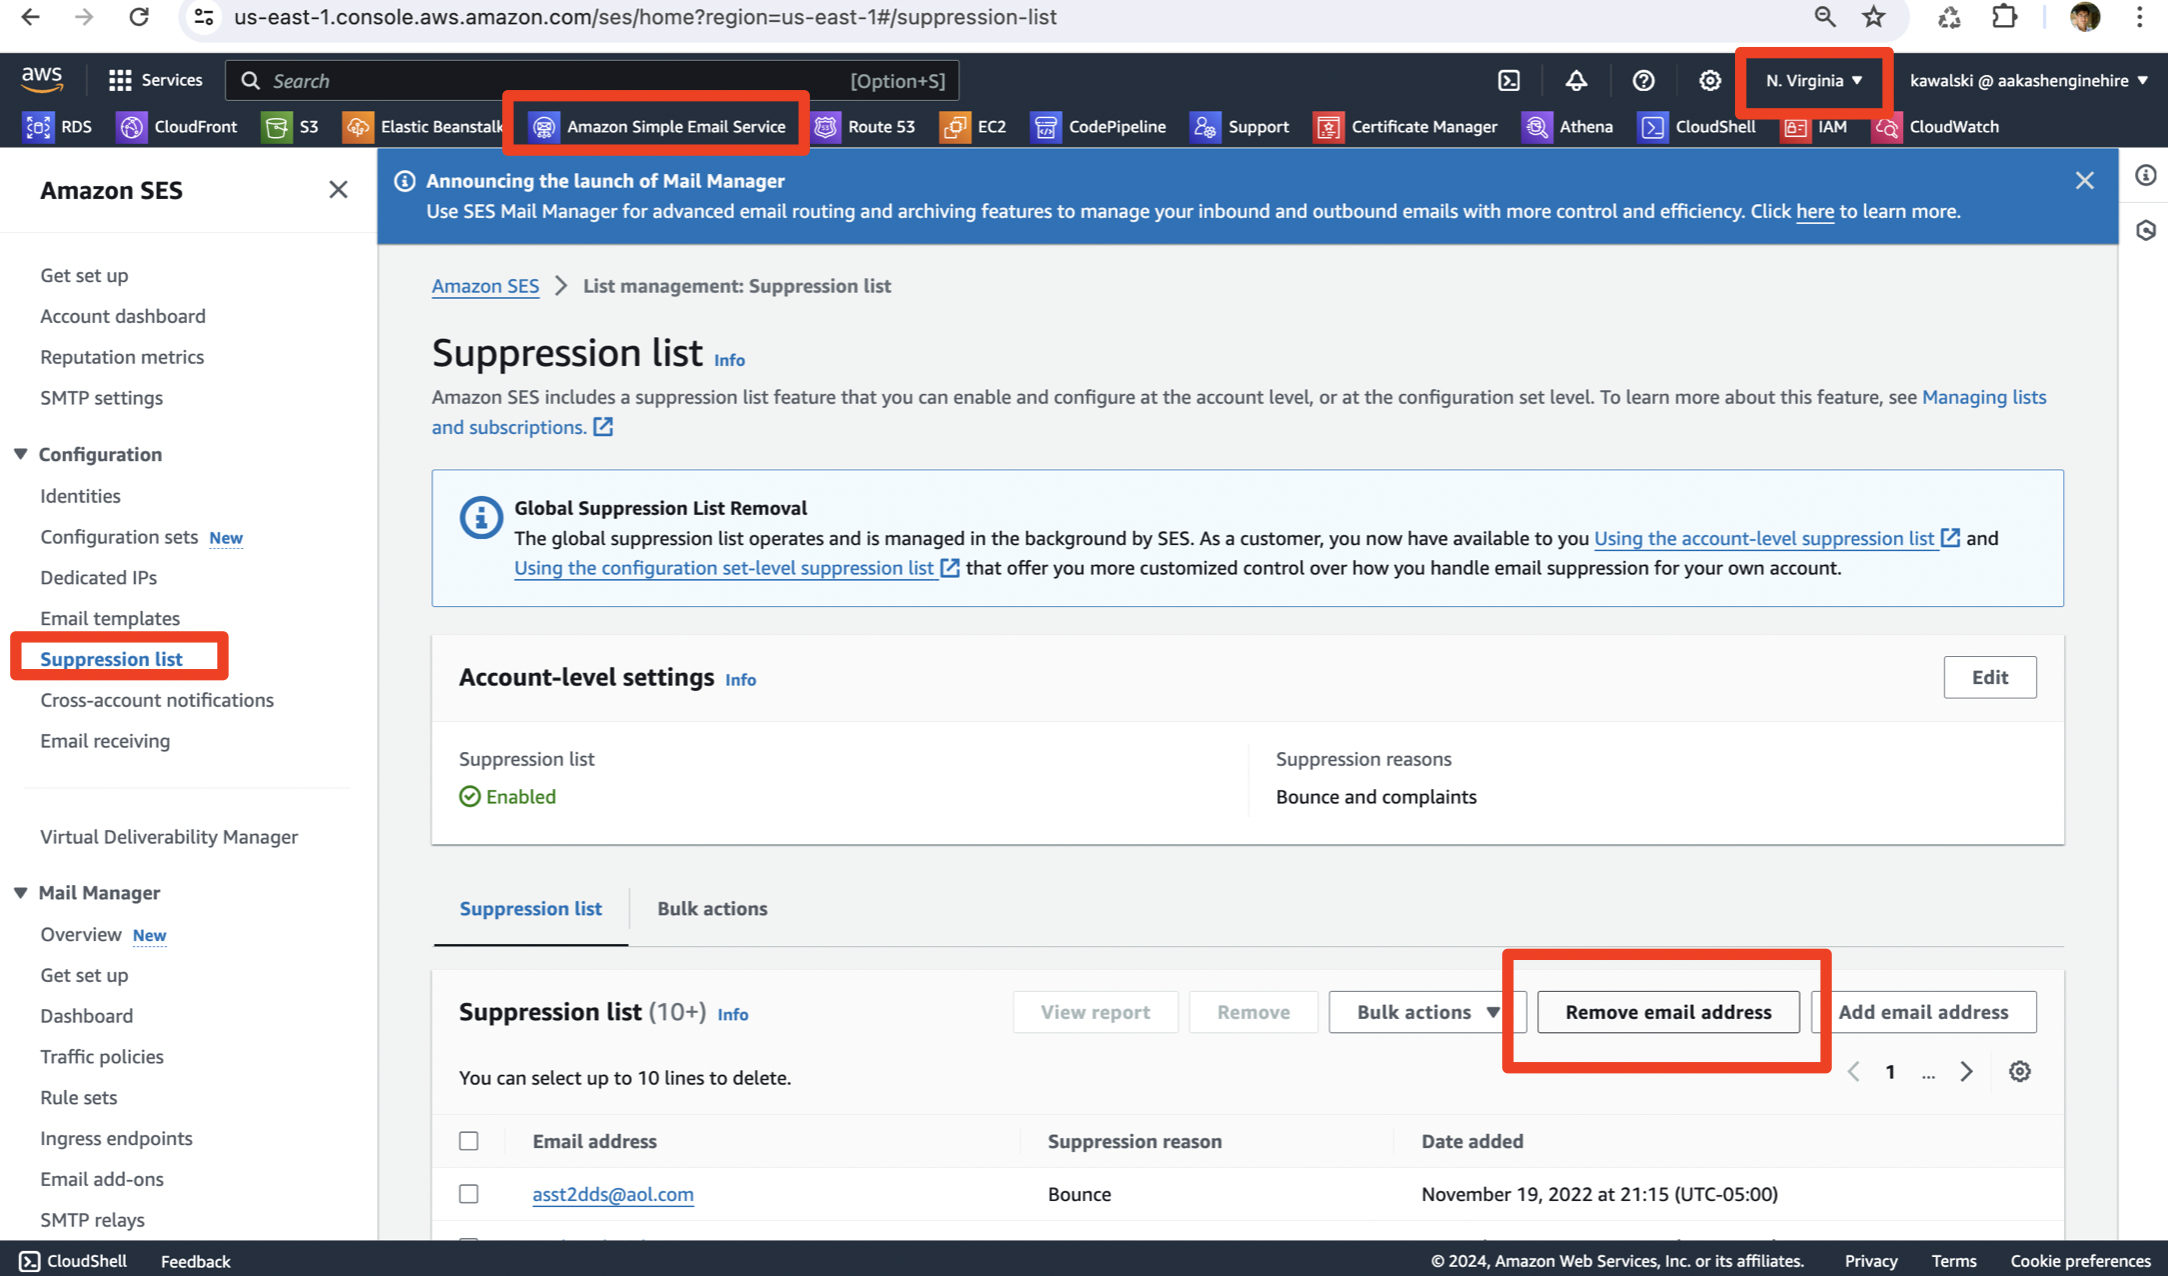Open the CloudFront favorites shortcut
Viewport: 2168px width, 1276px height.
[x=177, y=127]
